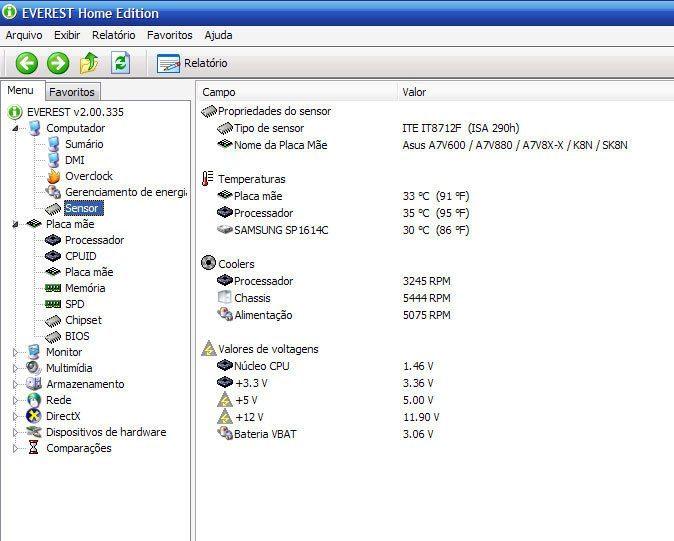
Task: Click the Ajuda menu
Action: [218, 35]
